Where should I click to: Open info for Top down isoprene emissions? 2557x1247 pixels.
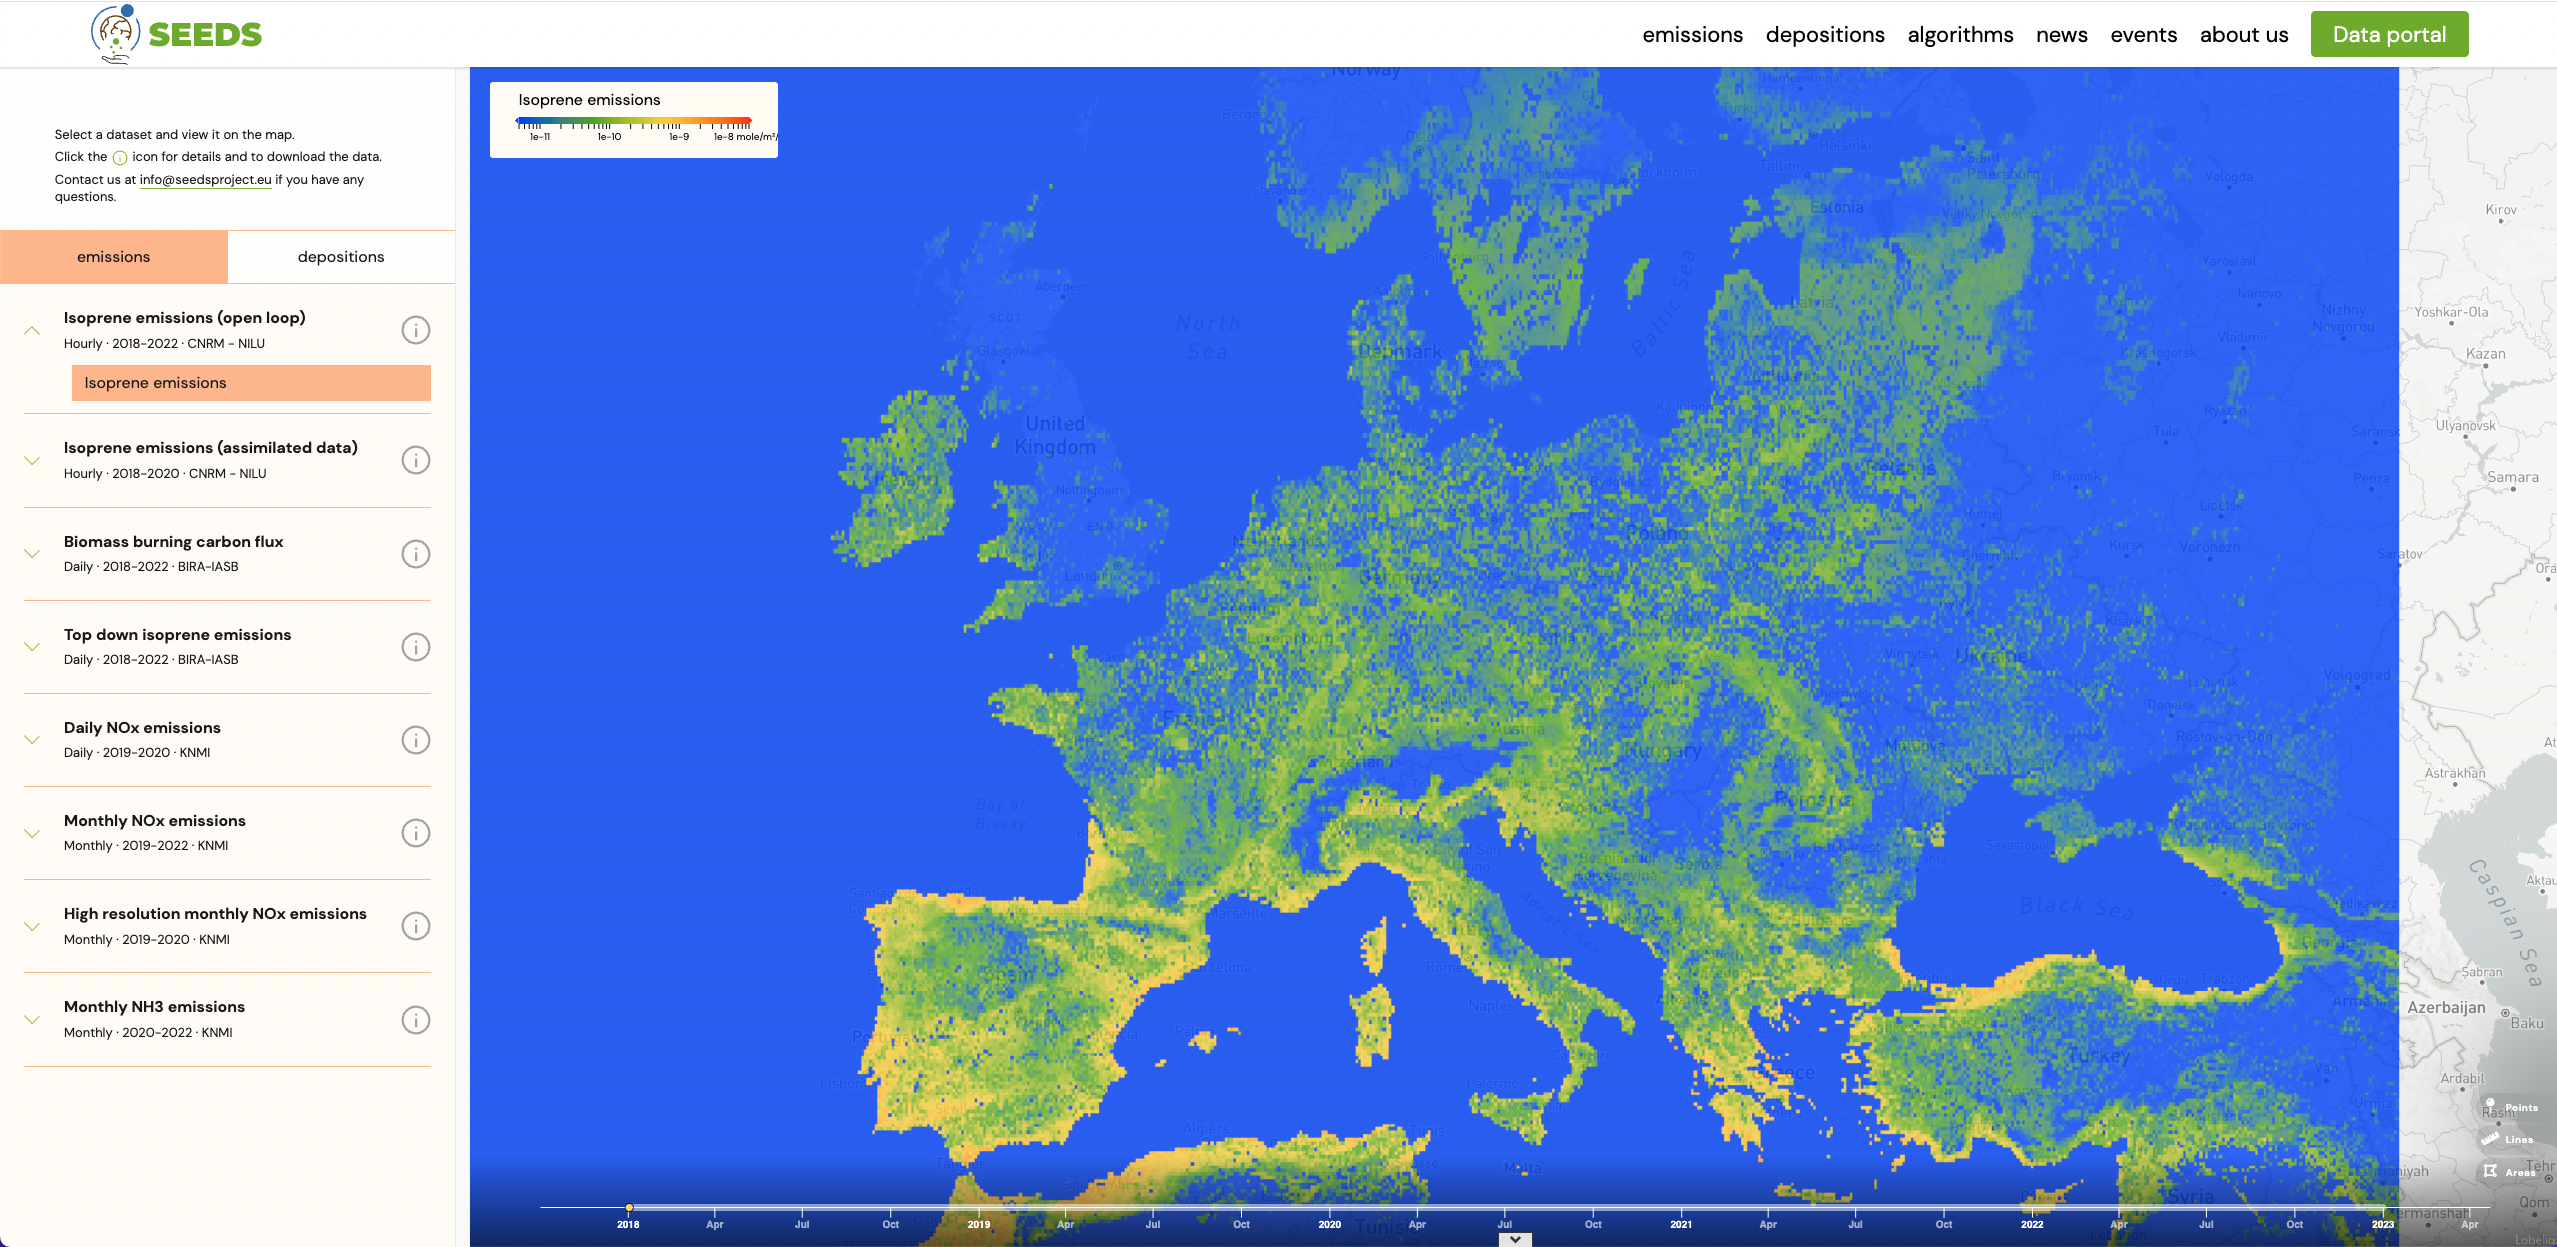pos(416,647)
